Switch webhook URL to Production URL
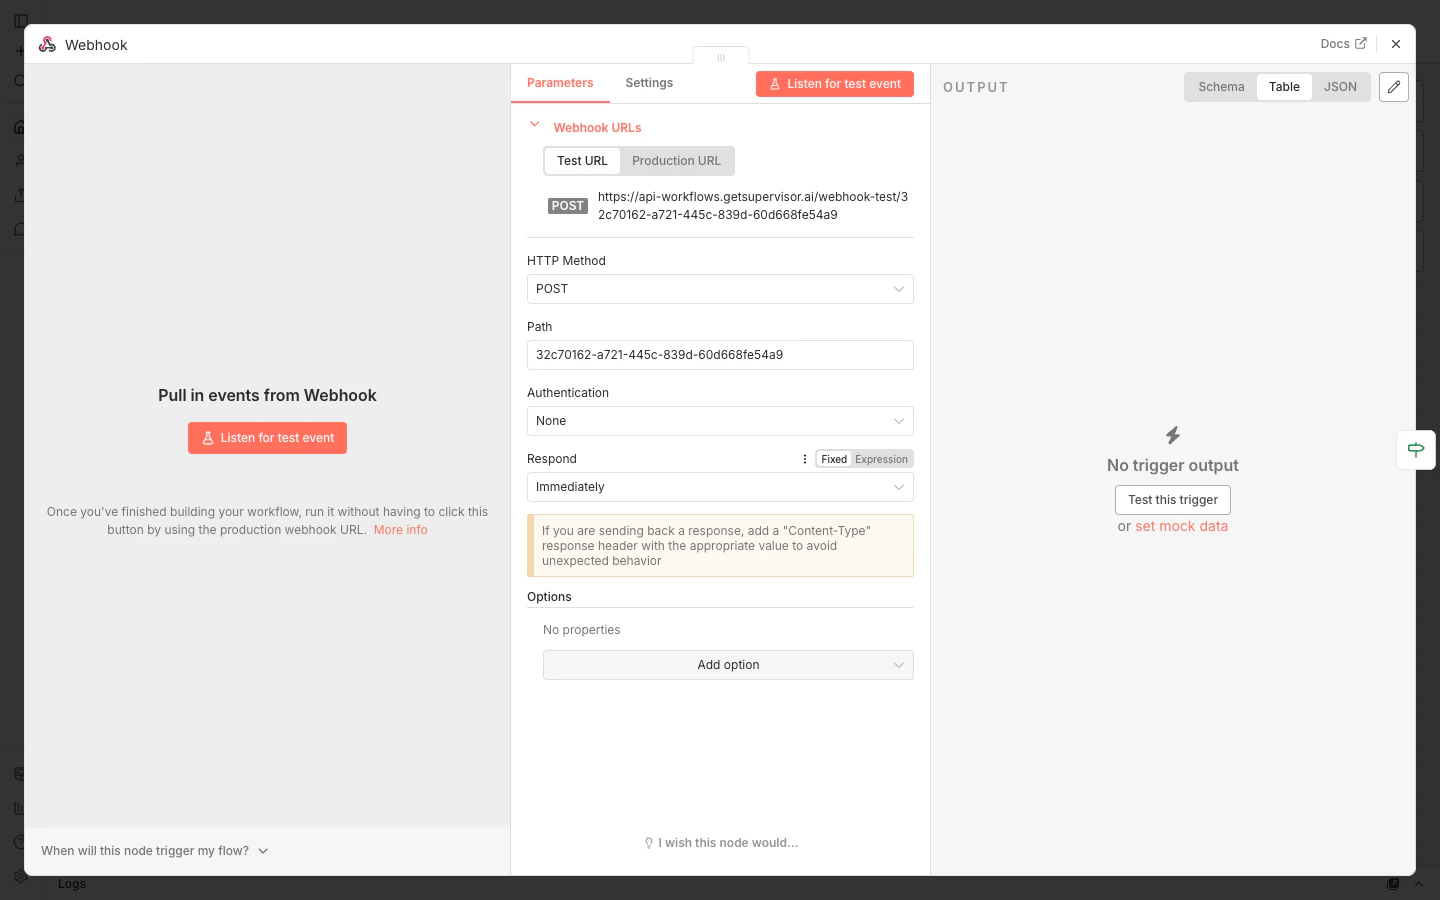The width and height of the screenshot is (1440, 900). [x=676, y=161]
